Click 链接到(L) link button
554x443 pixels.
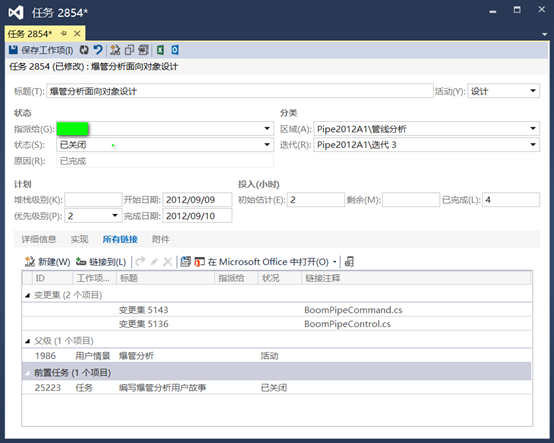[x=101, y=262]
